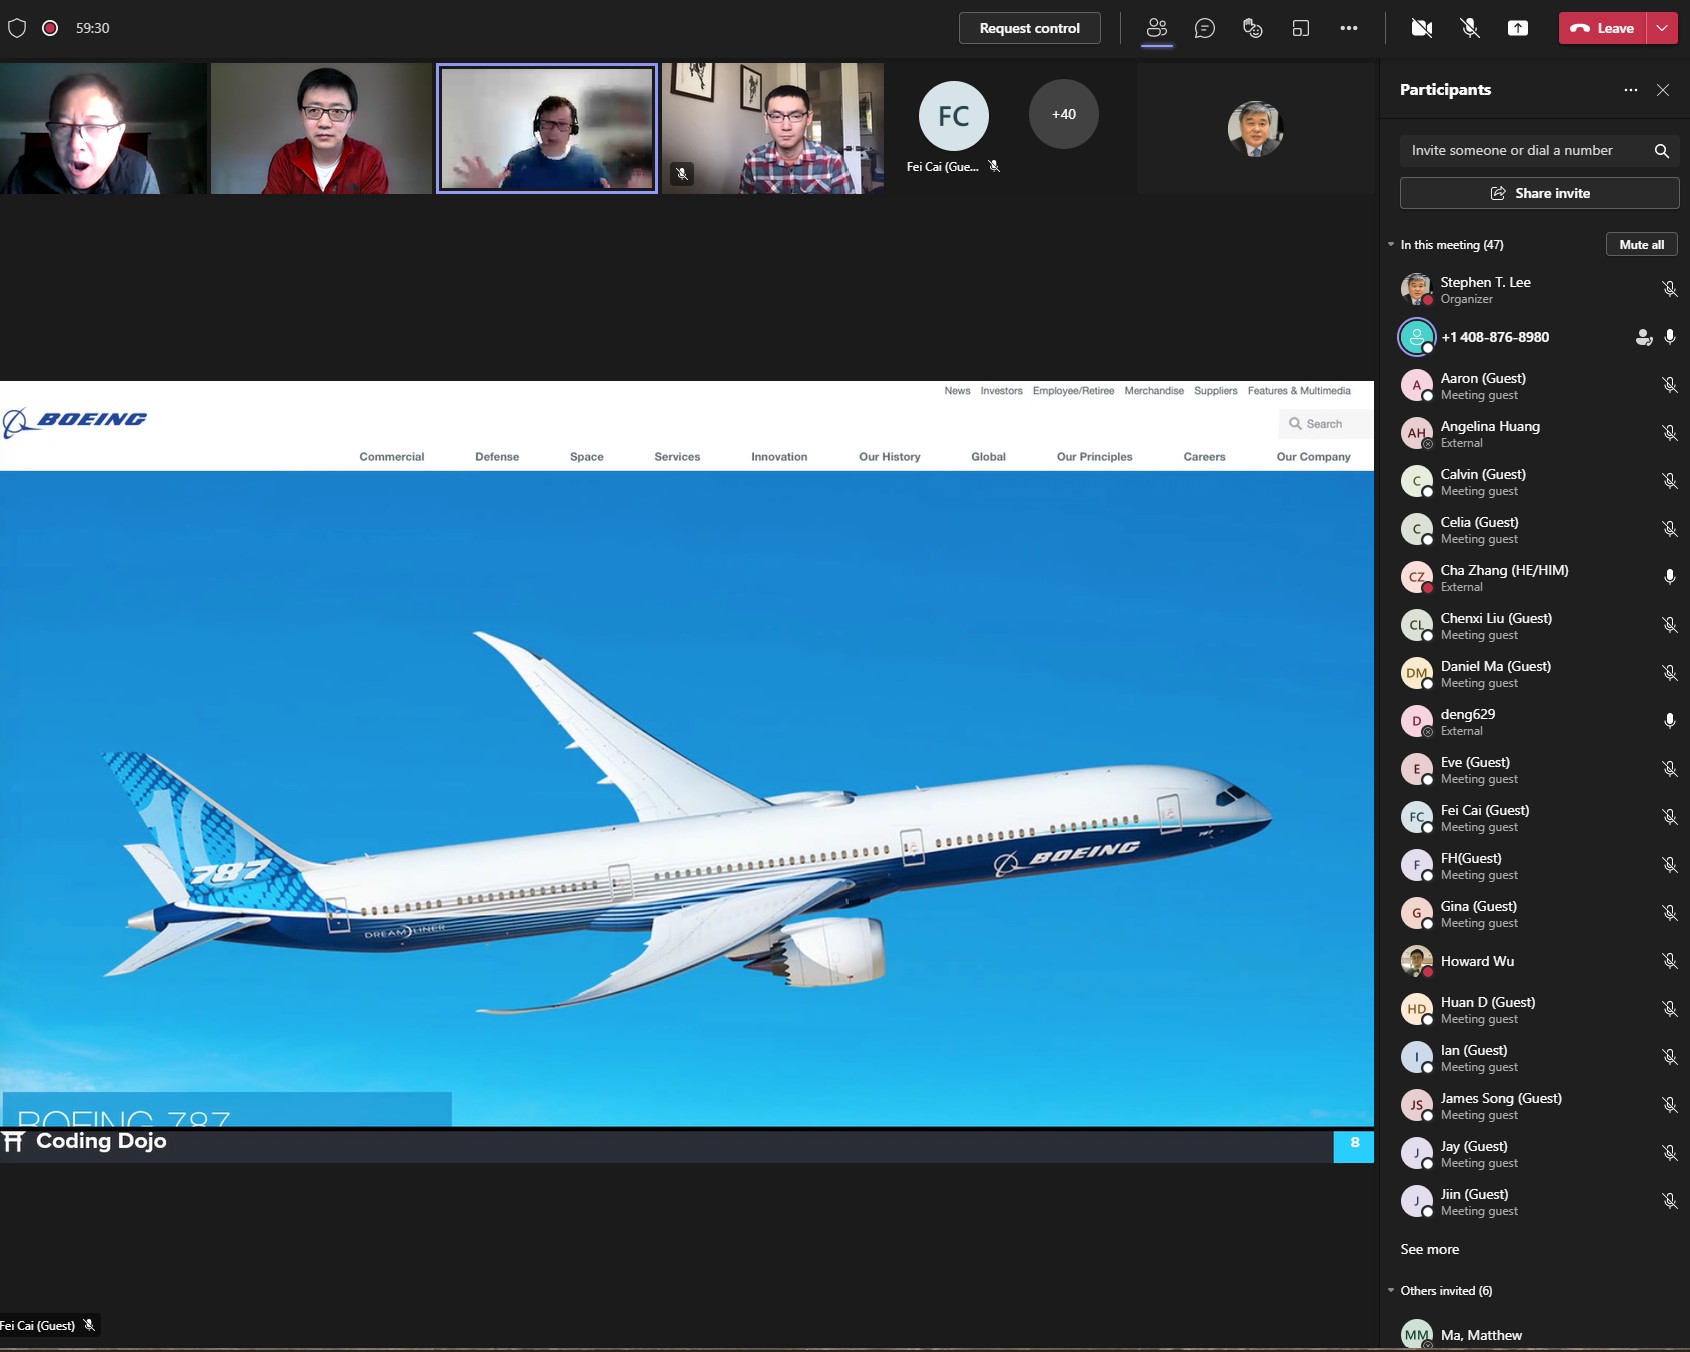Mute Cha Zhang's microphone

point(1669,577)
